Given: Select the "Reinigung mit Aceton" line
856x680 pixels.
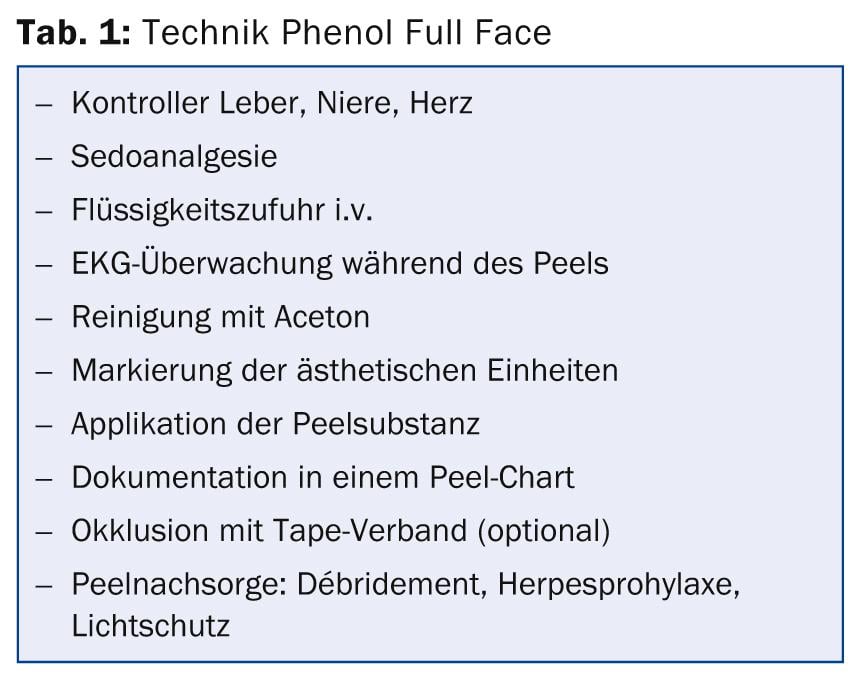Looking at the screenshot, I should [x=220, y=317].
